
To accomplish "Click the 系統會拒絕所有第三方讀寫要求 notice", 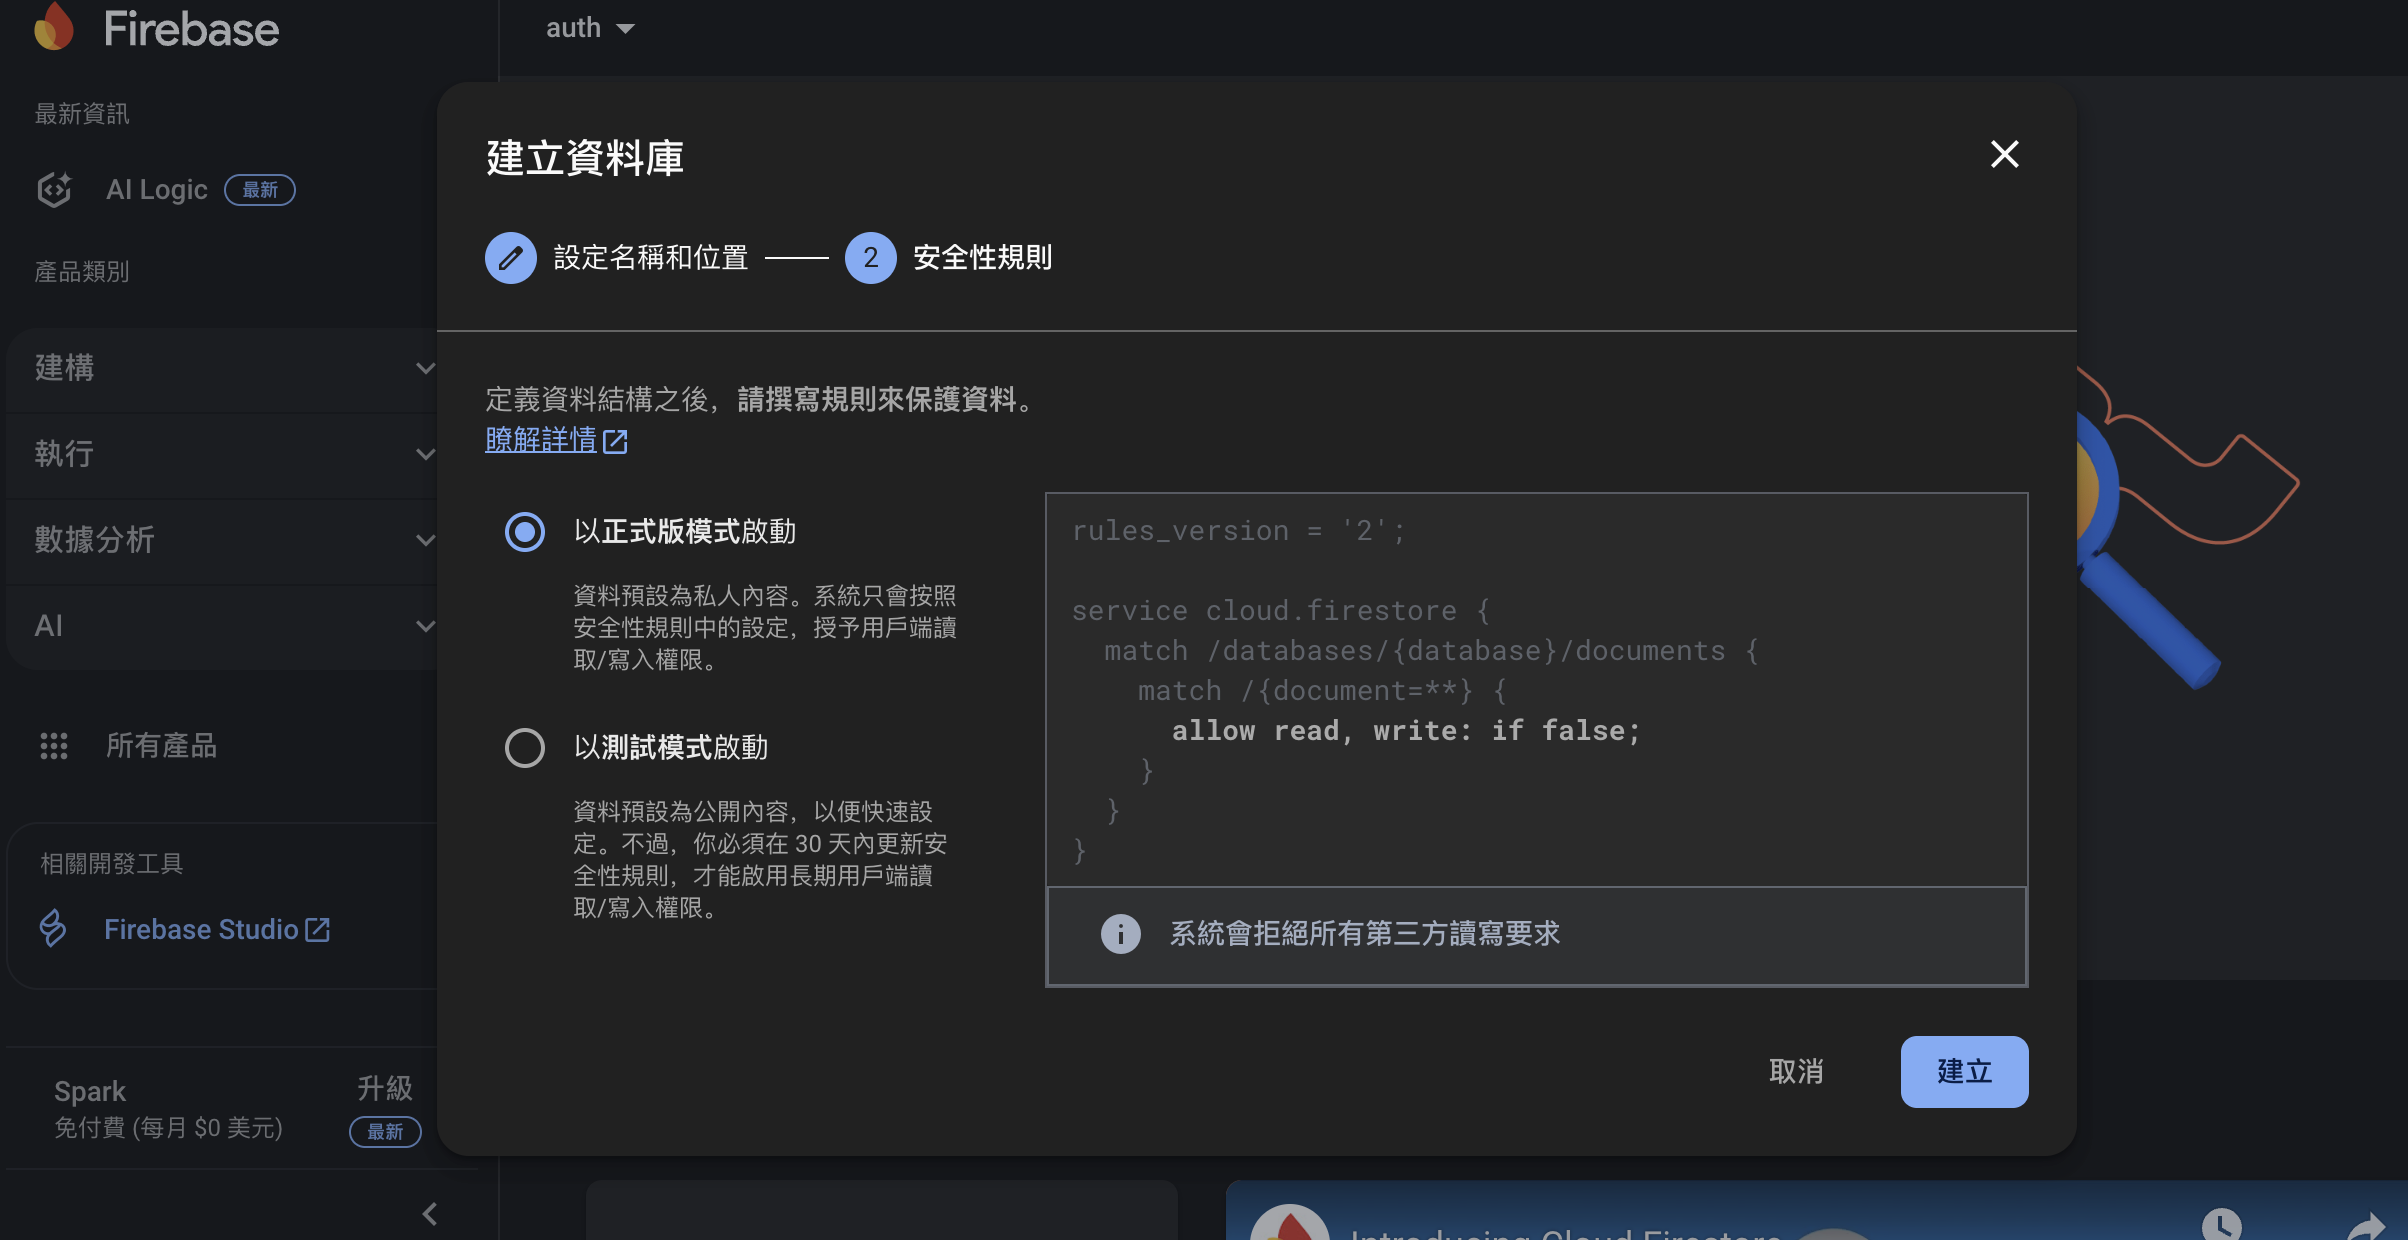I will tap(1536, 936).
